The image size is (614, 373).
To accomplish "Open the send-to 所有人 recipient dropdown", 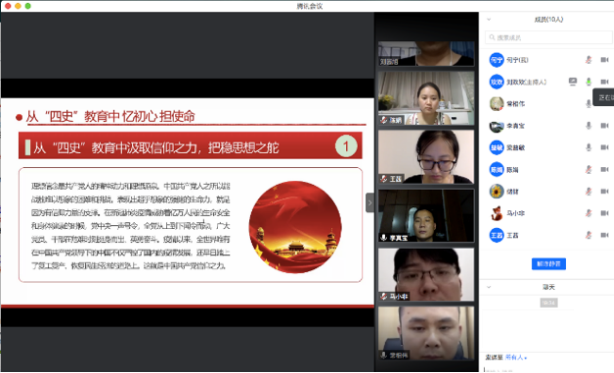I will coord(516,357).
